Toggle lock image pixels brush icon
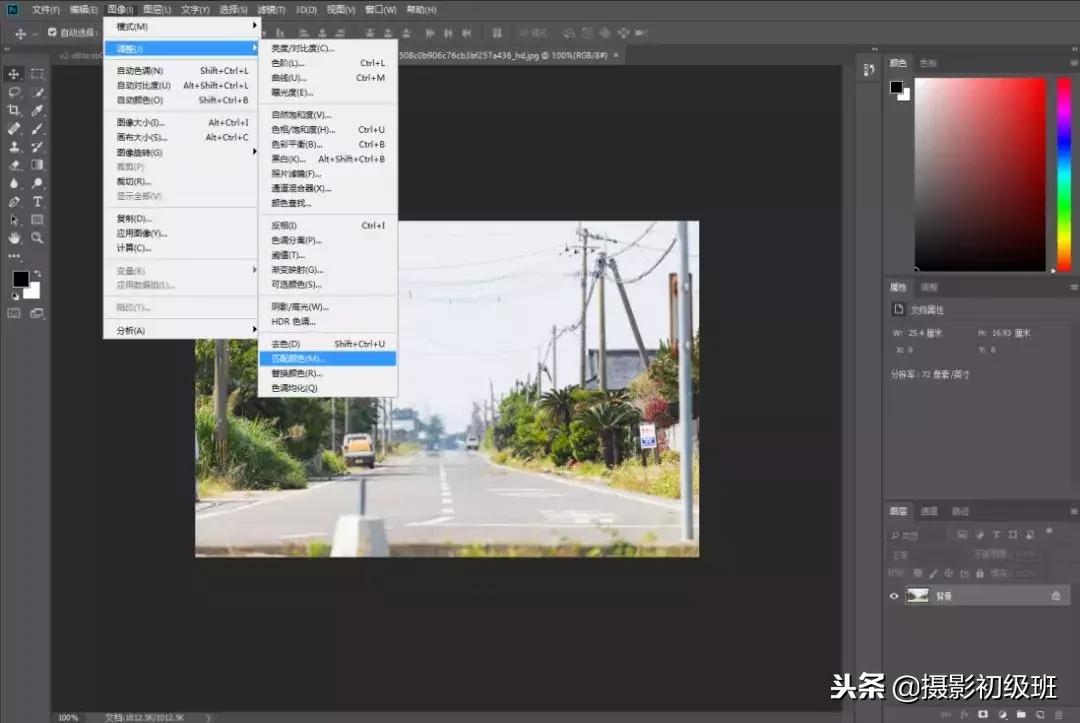The width and height of the screenshot is (1080, 723). 933,573
